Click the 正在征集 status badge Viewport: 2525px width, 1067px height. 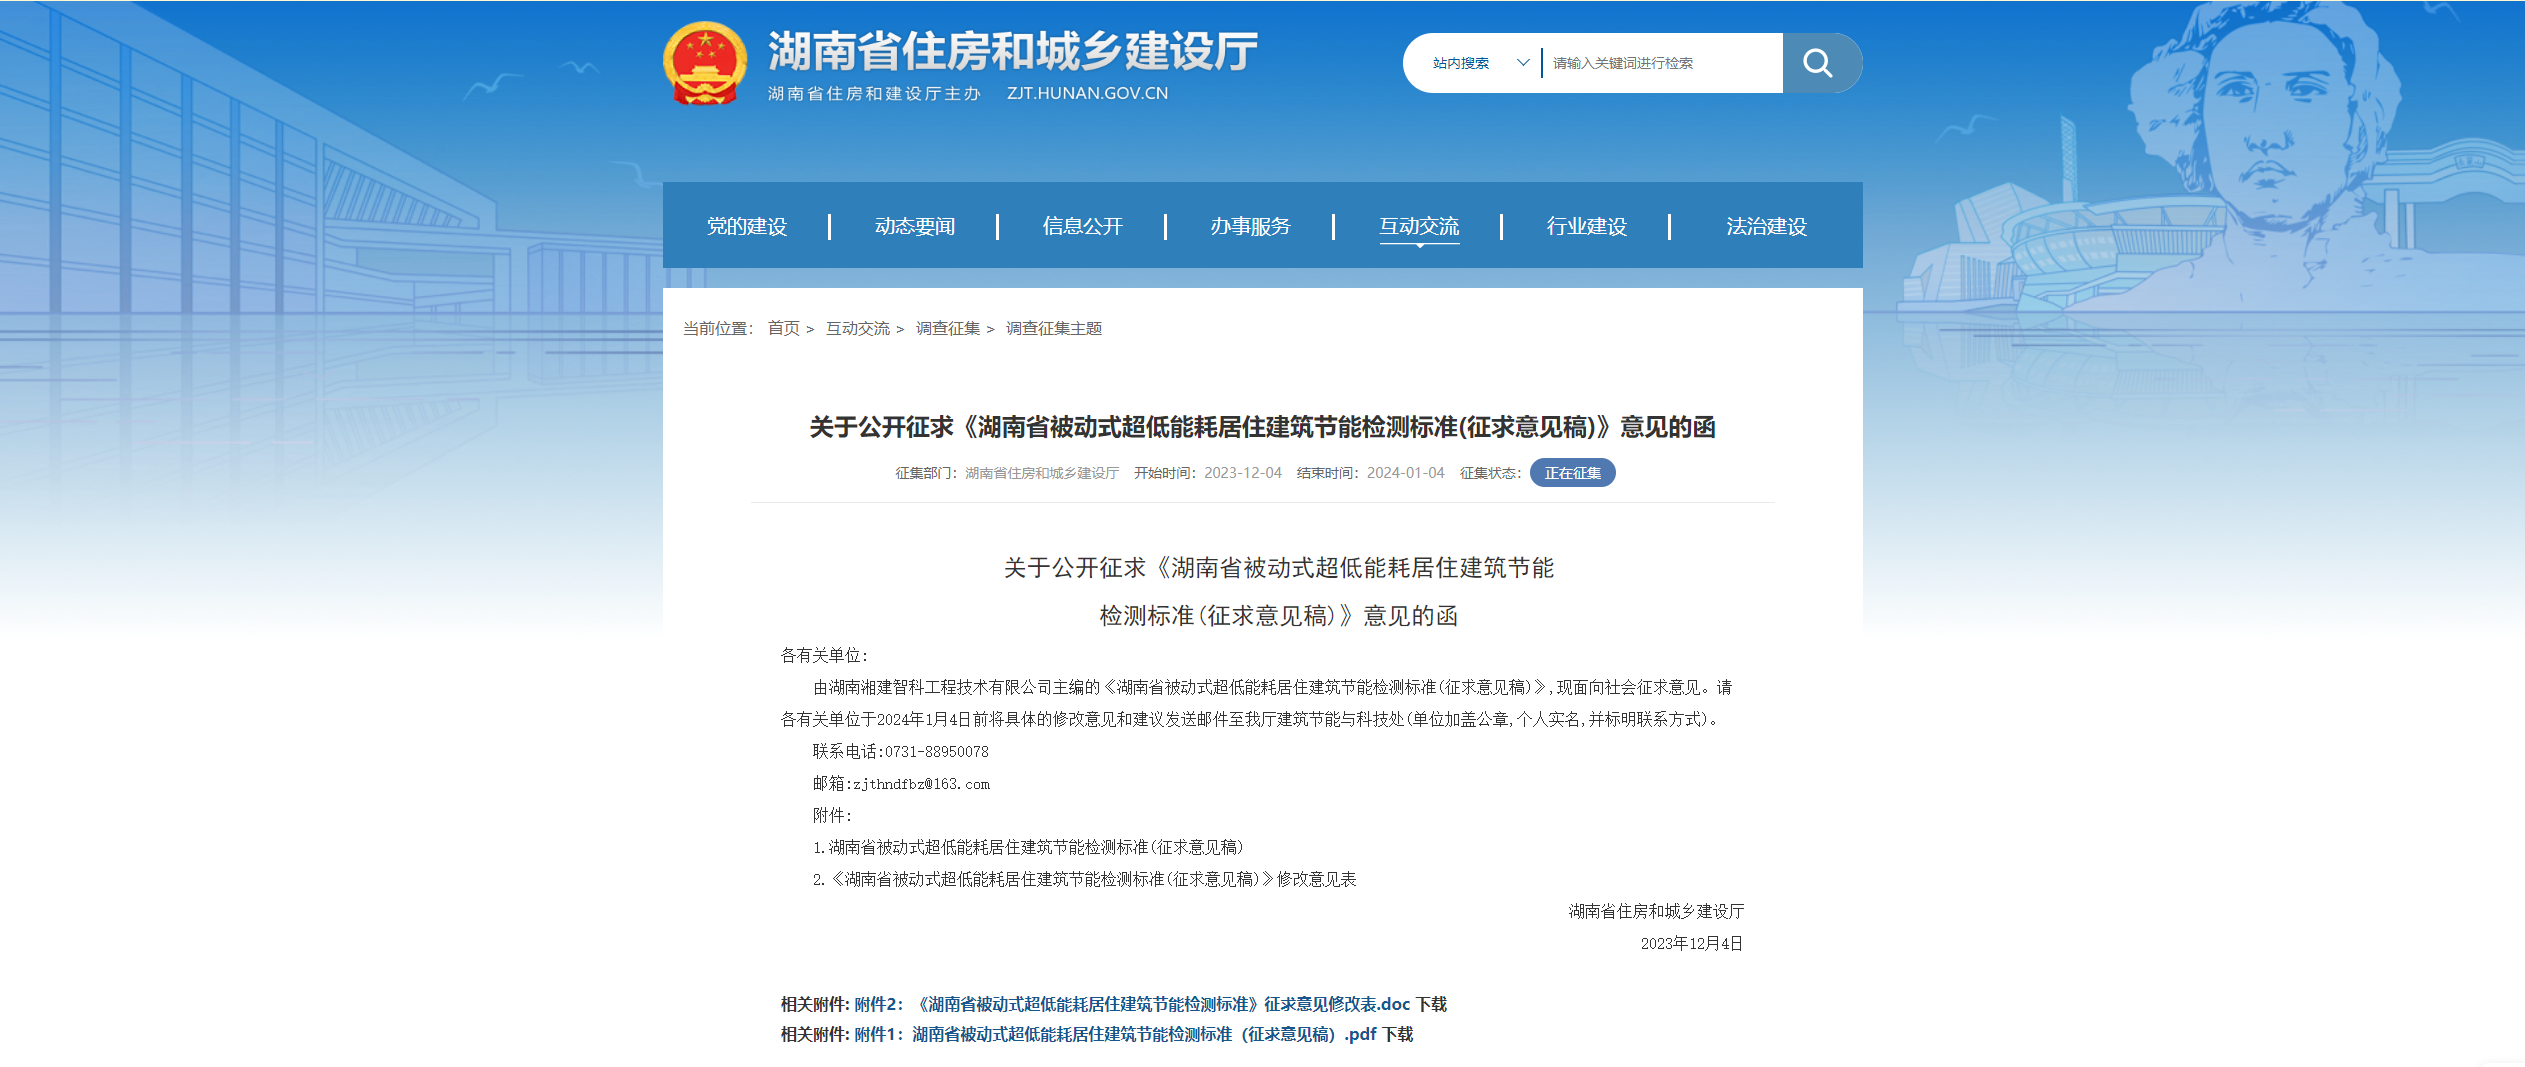(x=1573, y=472)
